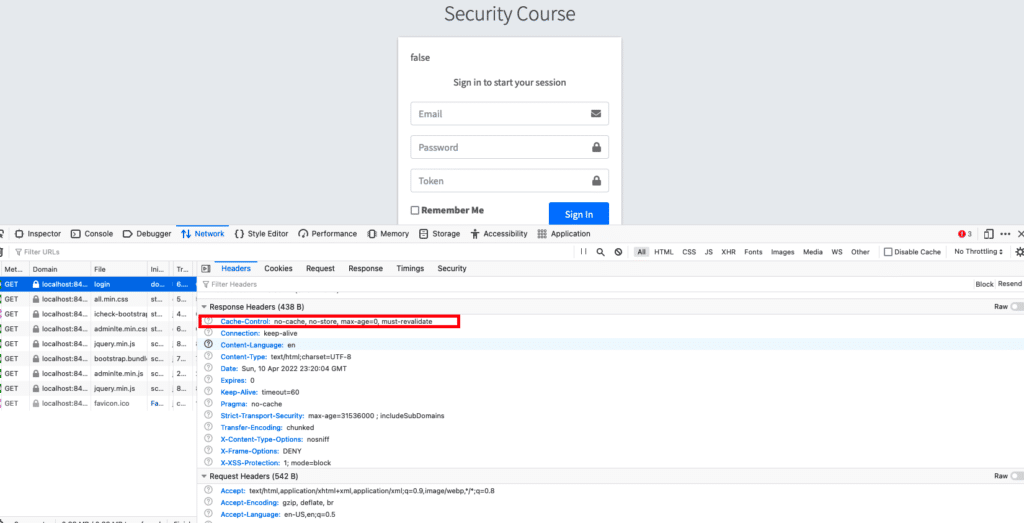
Task: Toggle responsive design mode icon
Action: click(x=988, y=234)
